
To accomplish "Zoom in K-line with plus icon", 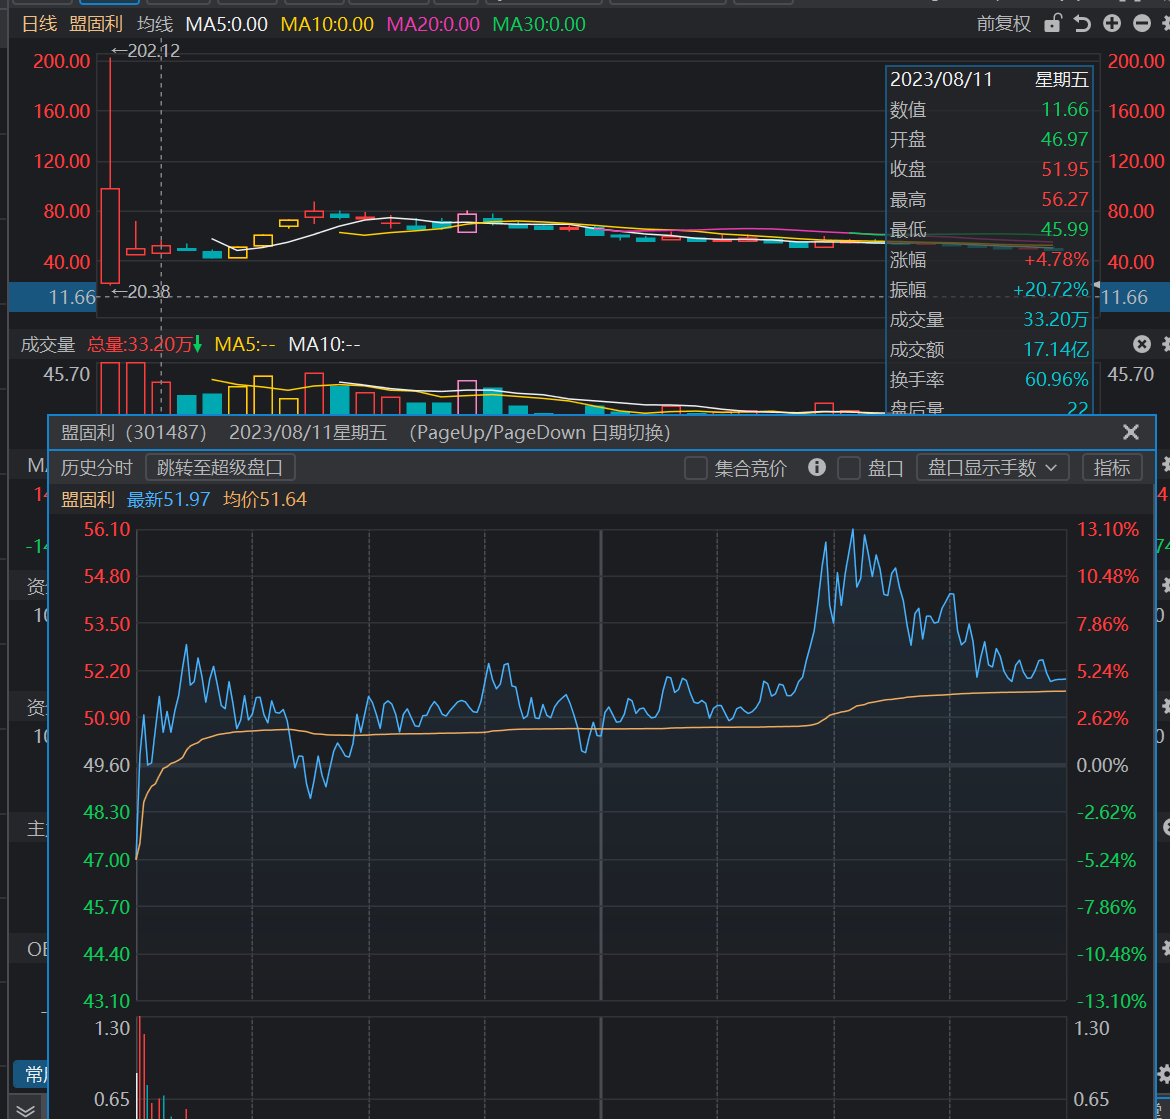I will click(1112, 23).
